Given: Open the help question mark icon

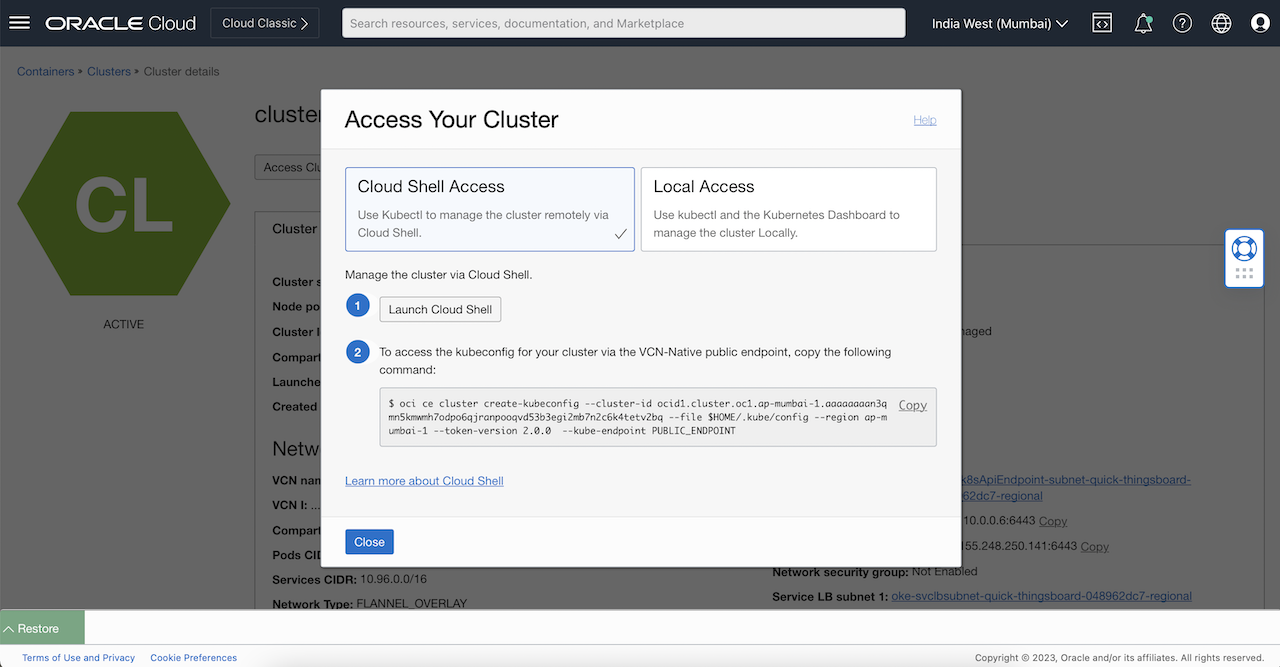Looking at the screenshot, I should coord(1182,23).
